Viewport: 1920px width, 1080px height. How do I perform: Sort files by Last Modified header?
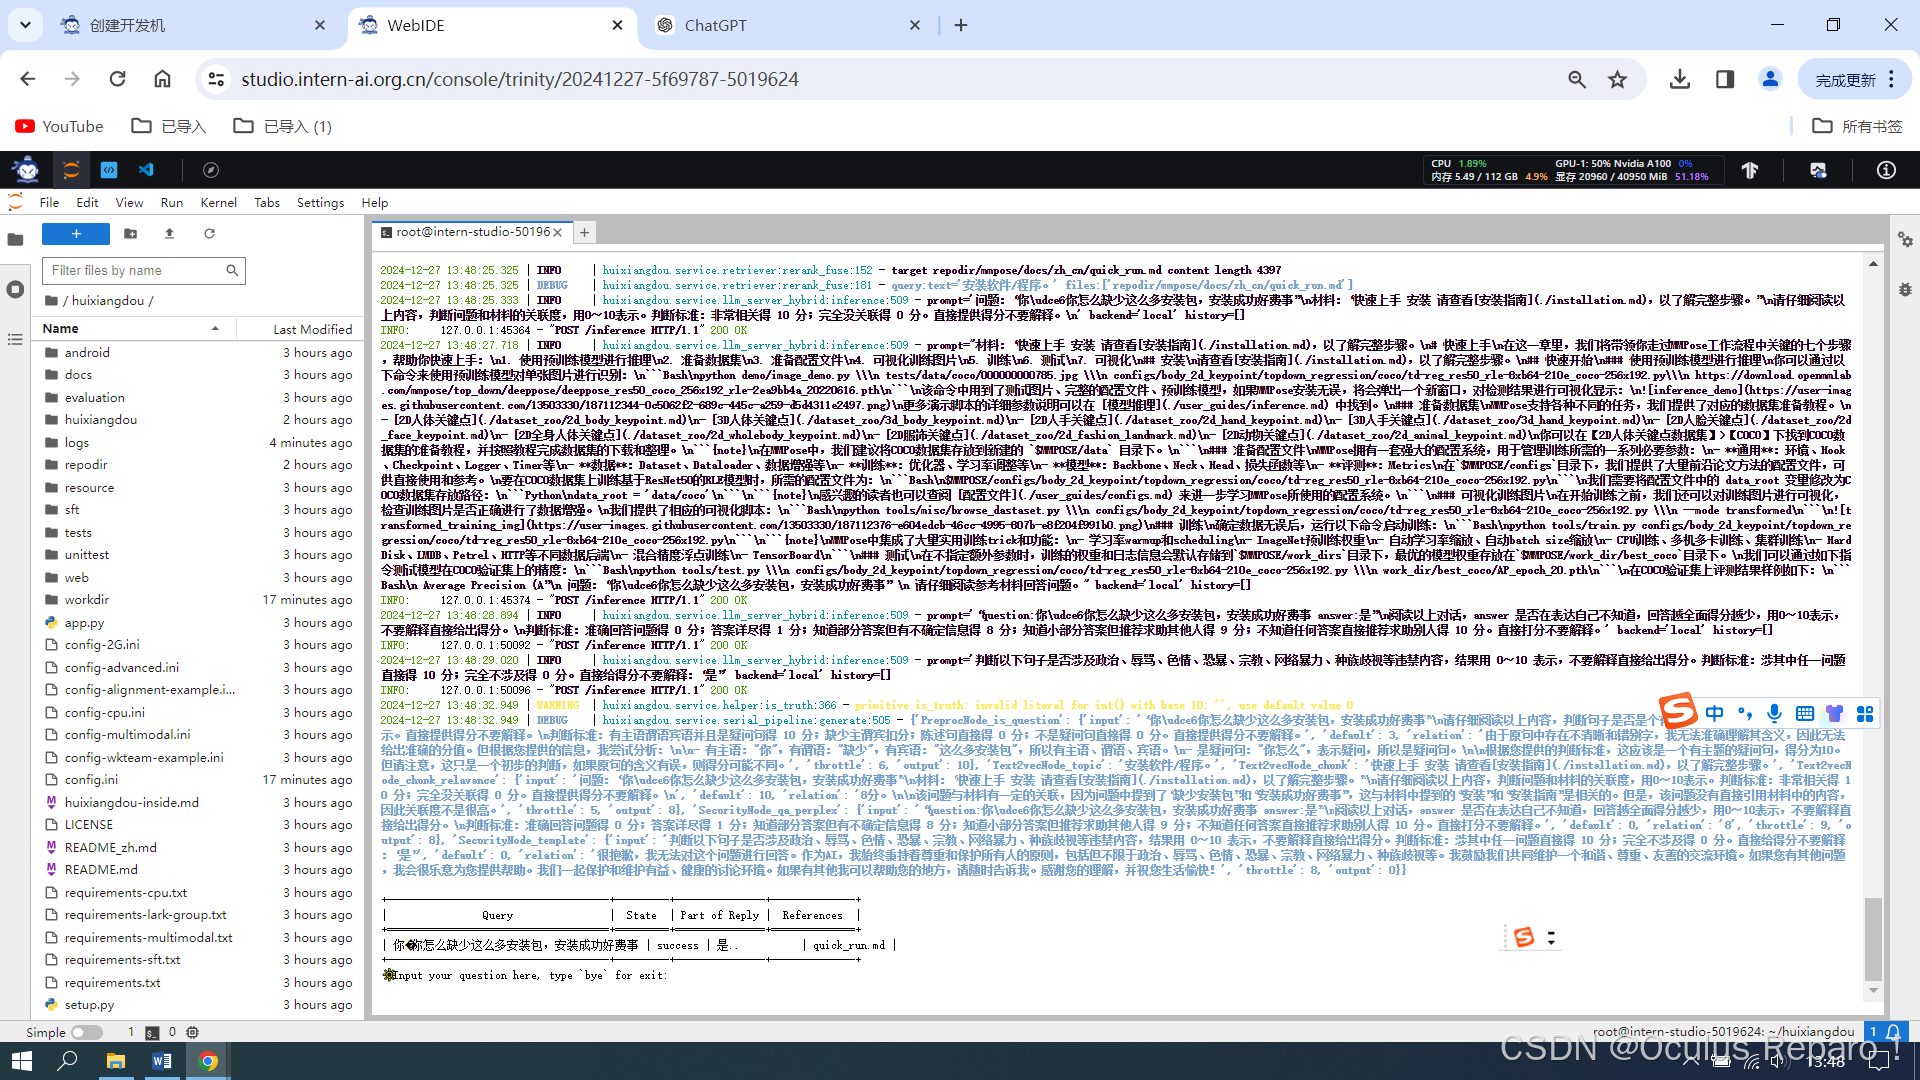(312, 329)
